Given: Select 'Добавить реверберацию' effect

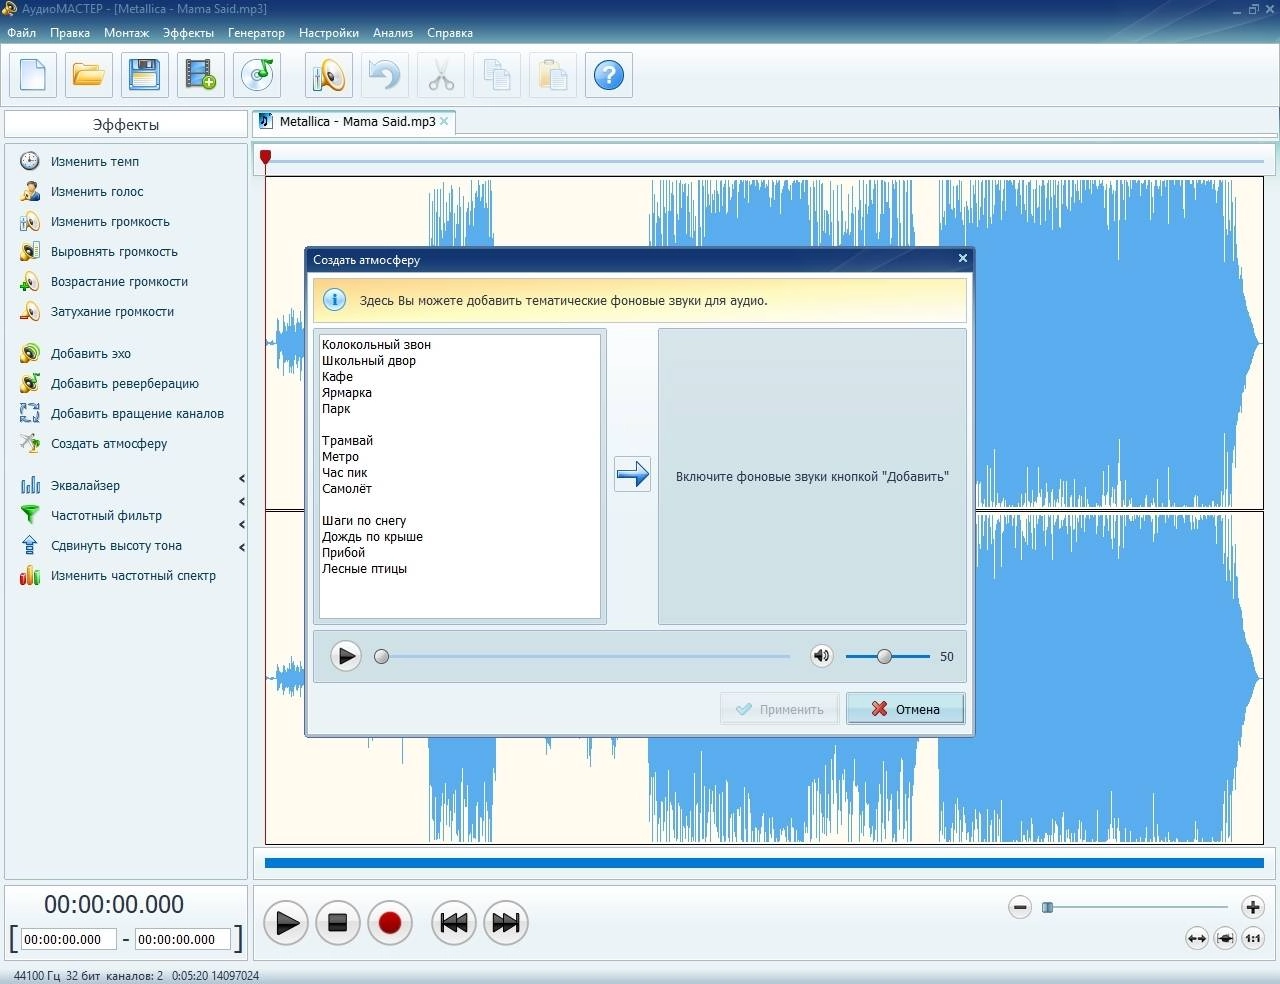Looking at the screenshot, I should (125, 383).
